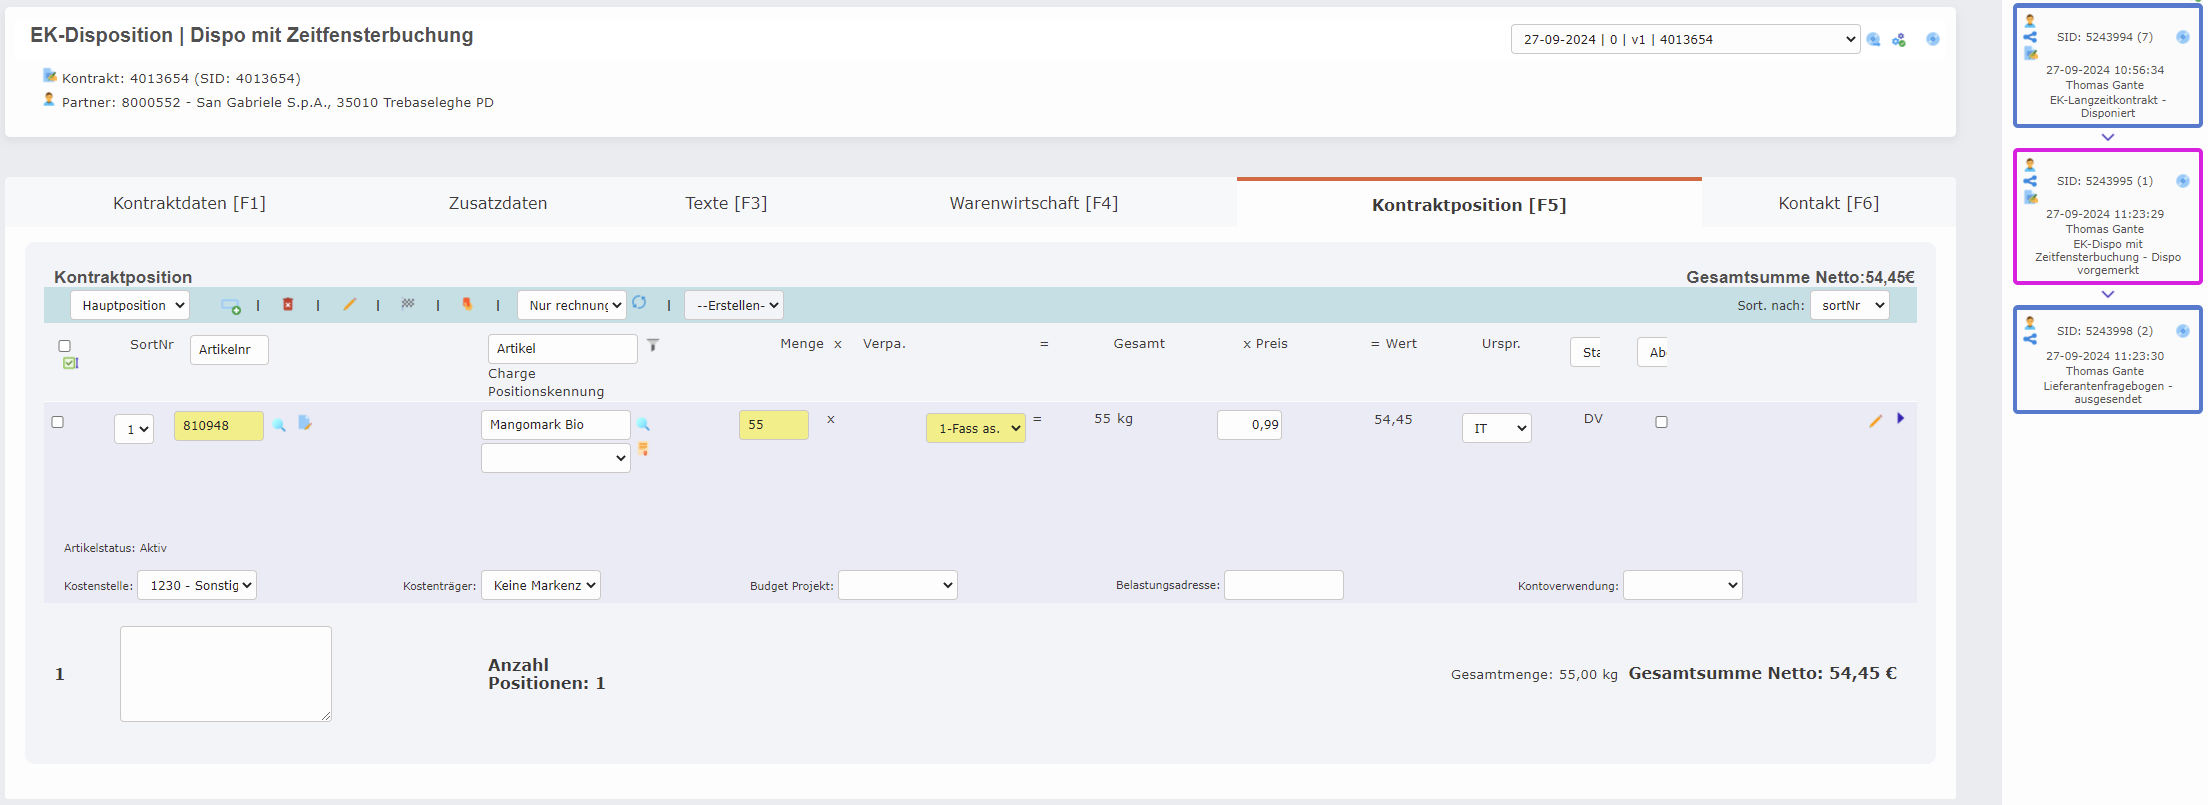Switch to the Warenwirtschaft [F4] tab

click(x=1033, y=204)
